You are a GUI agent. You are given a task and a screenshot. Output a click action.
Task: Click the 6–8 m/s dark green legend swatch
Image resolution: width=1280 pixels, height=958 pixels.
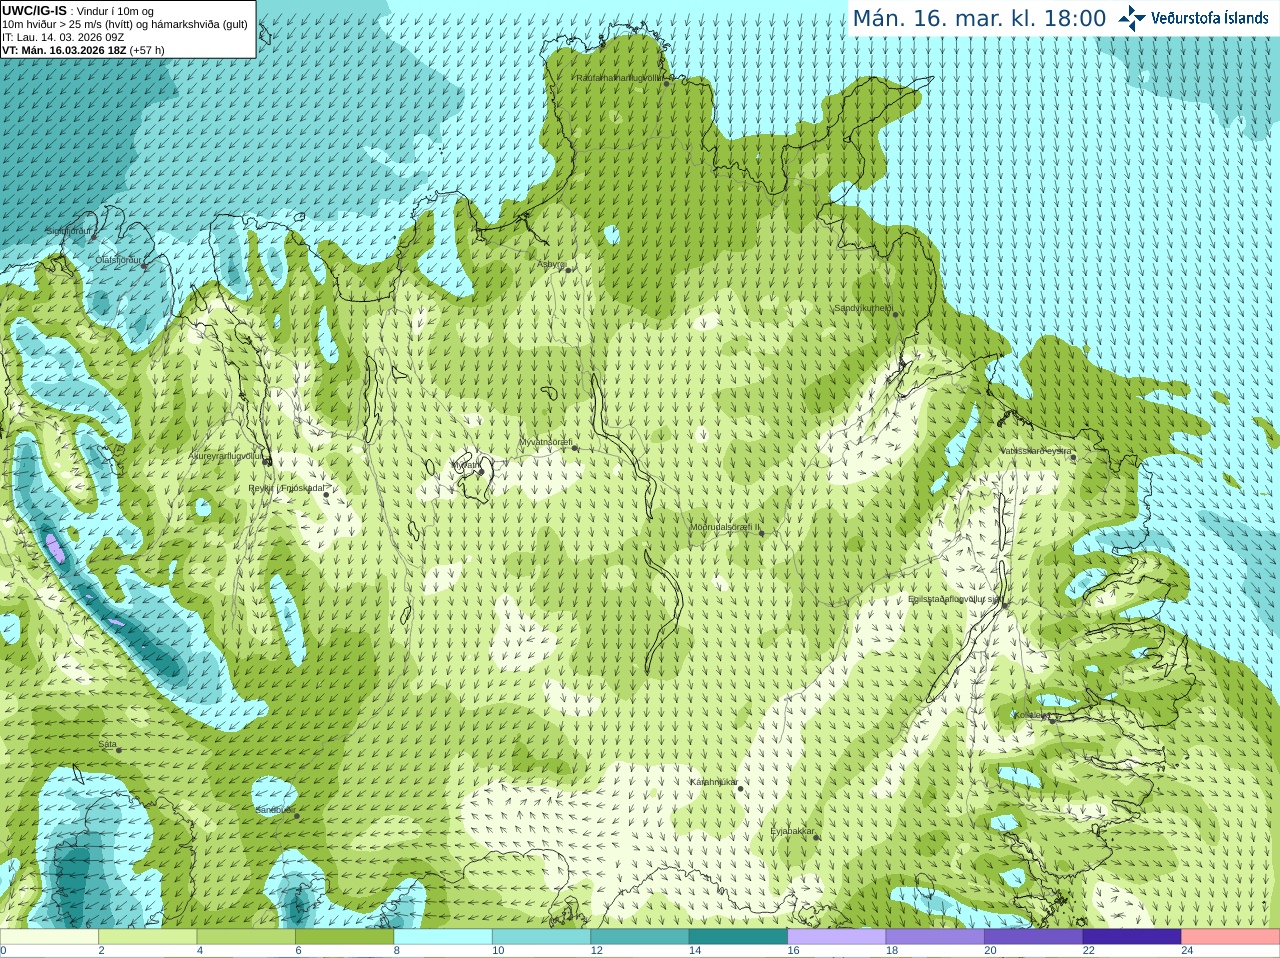point(344,937)
